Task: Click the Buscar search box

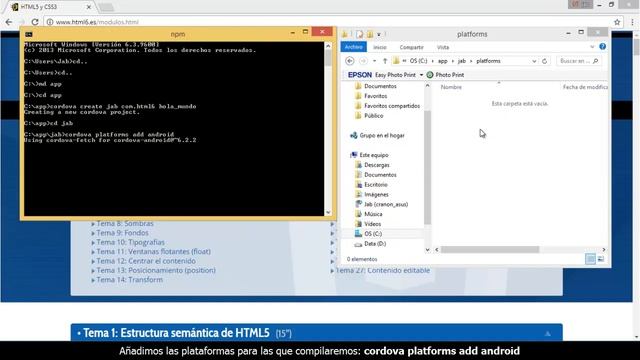Action: tap(579, 61)
